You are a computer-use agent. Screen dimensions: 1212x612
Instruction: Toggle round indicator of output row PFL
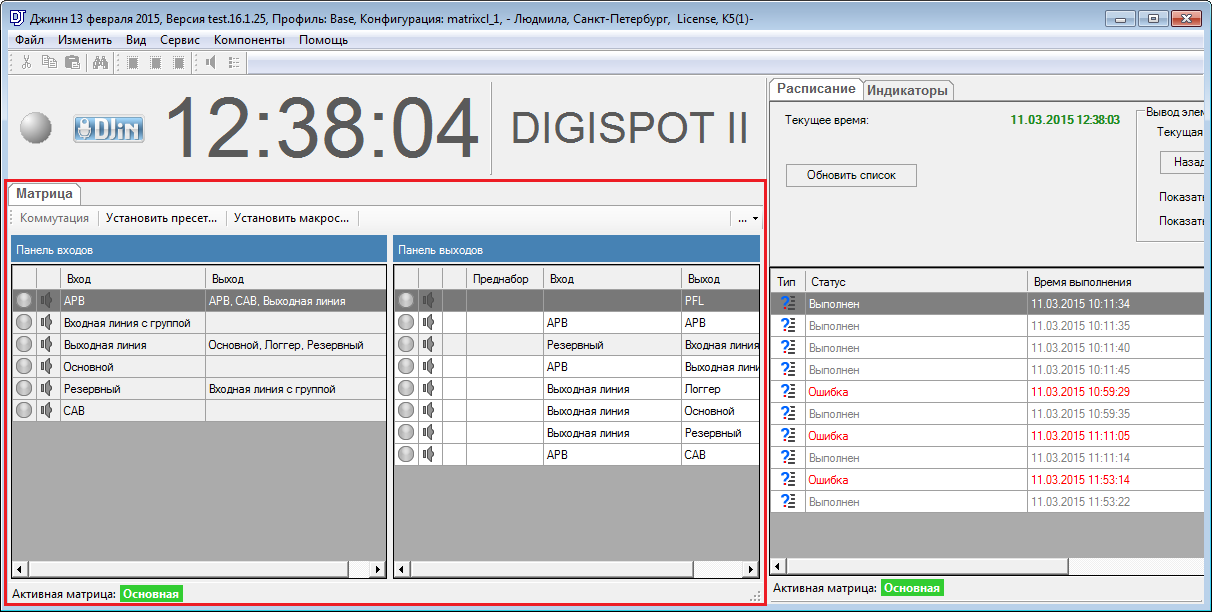(406, 300)
